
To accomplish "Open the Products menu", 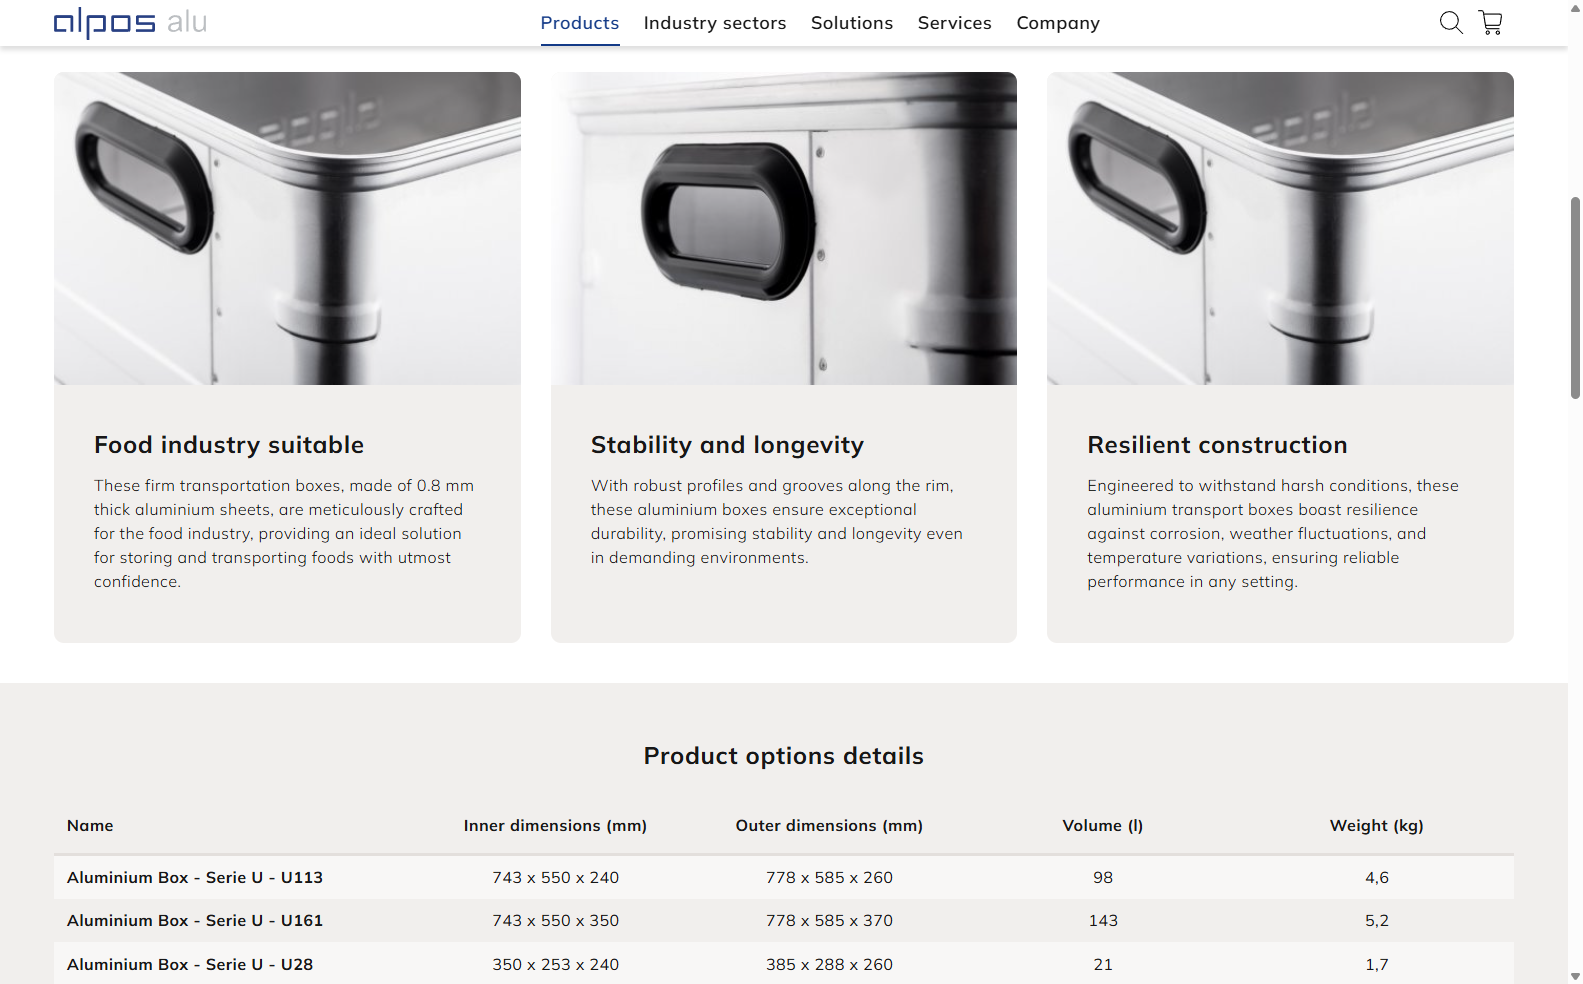I will [x=580, y=23].
